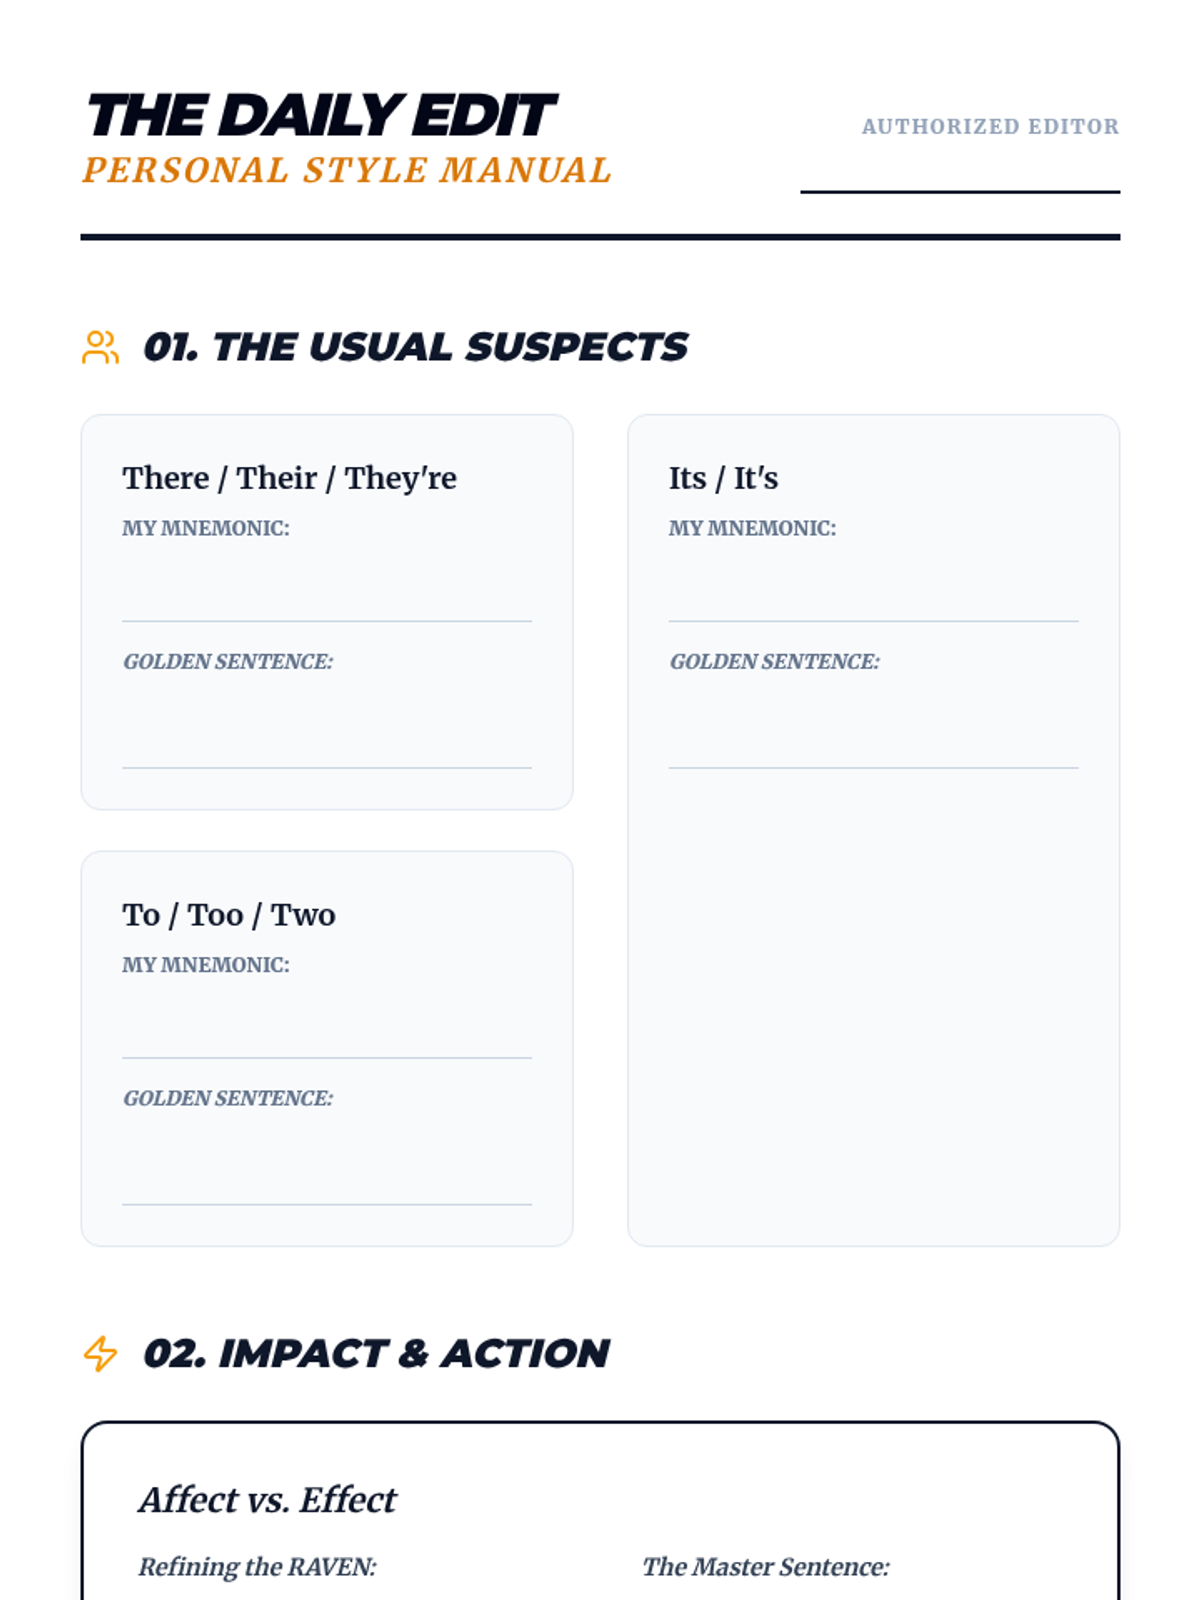Click the Authorized Editor label
This screenshot has width=1200, height=1600.
[990, 127]
